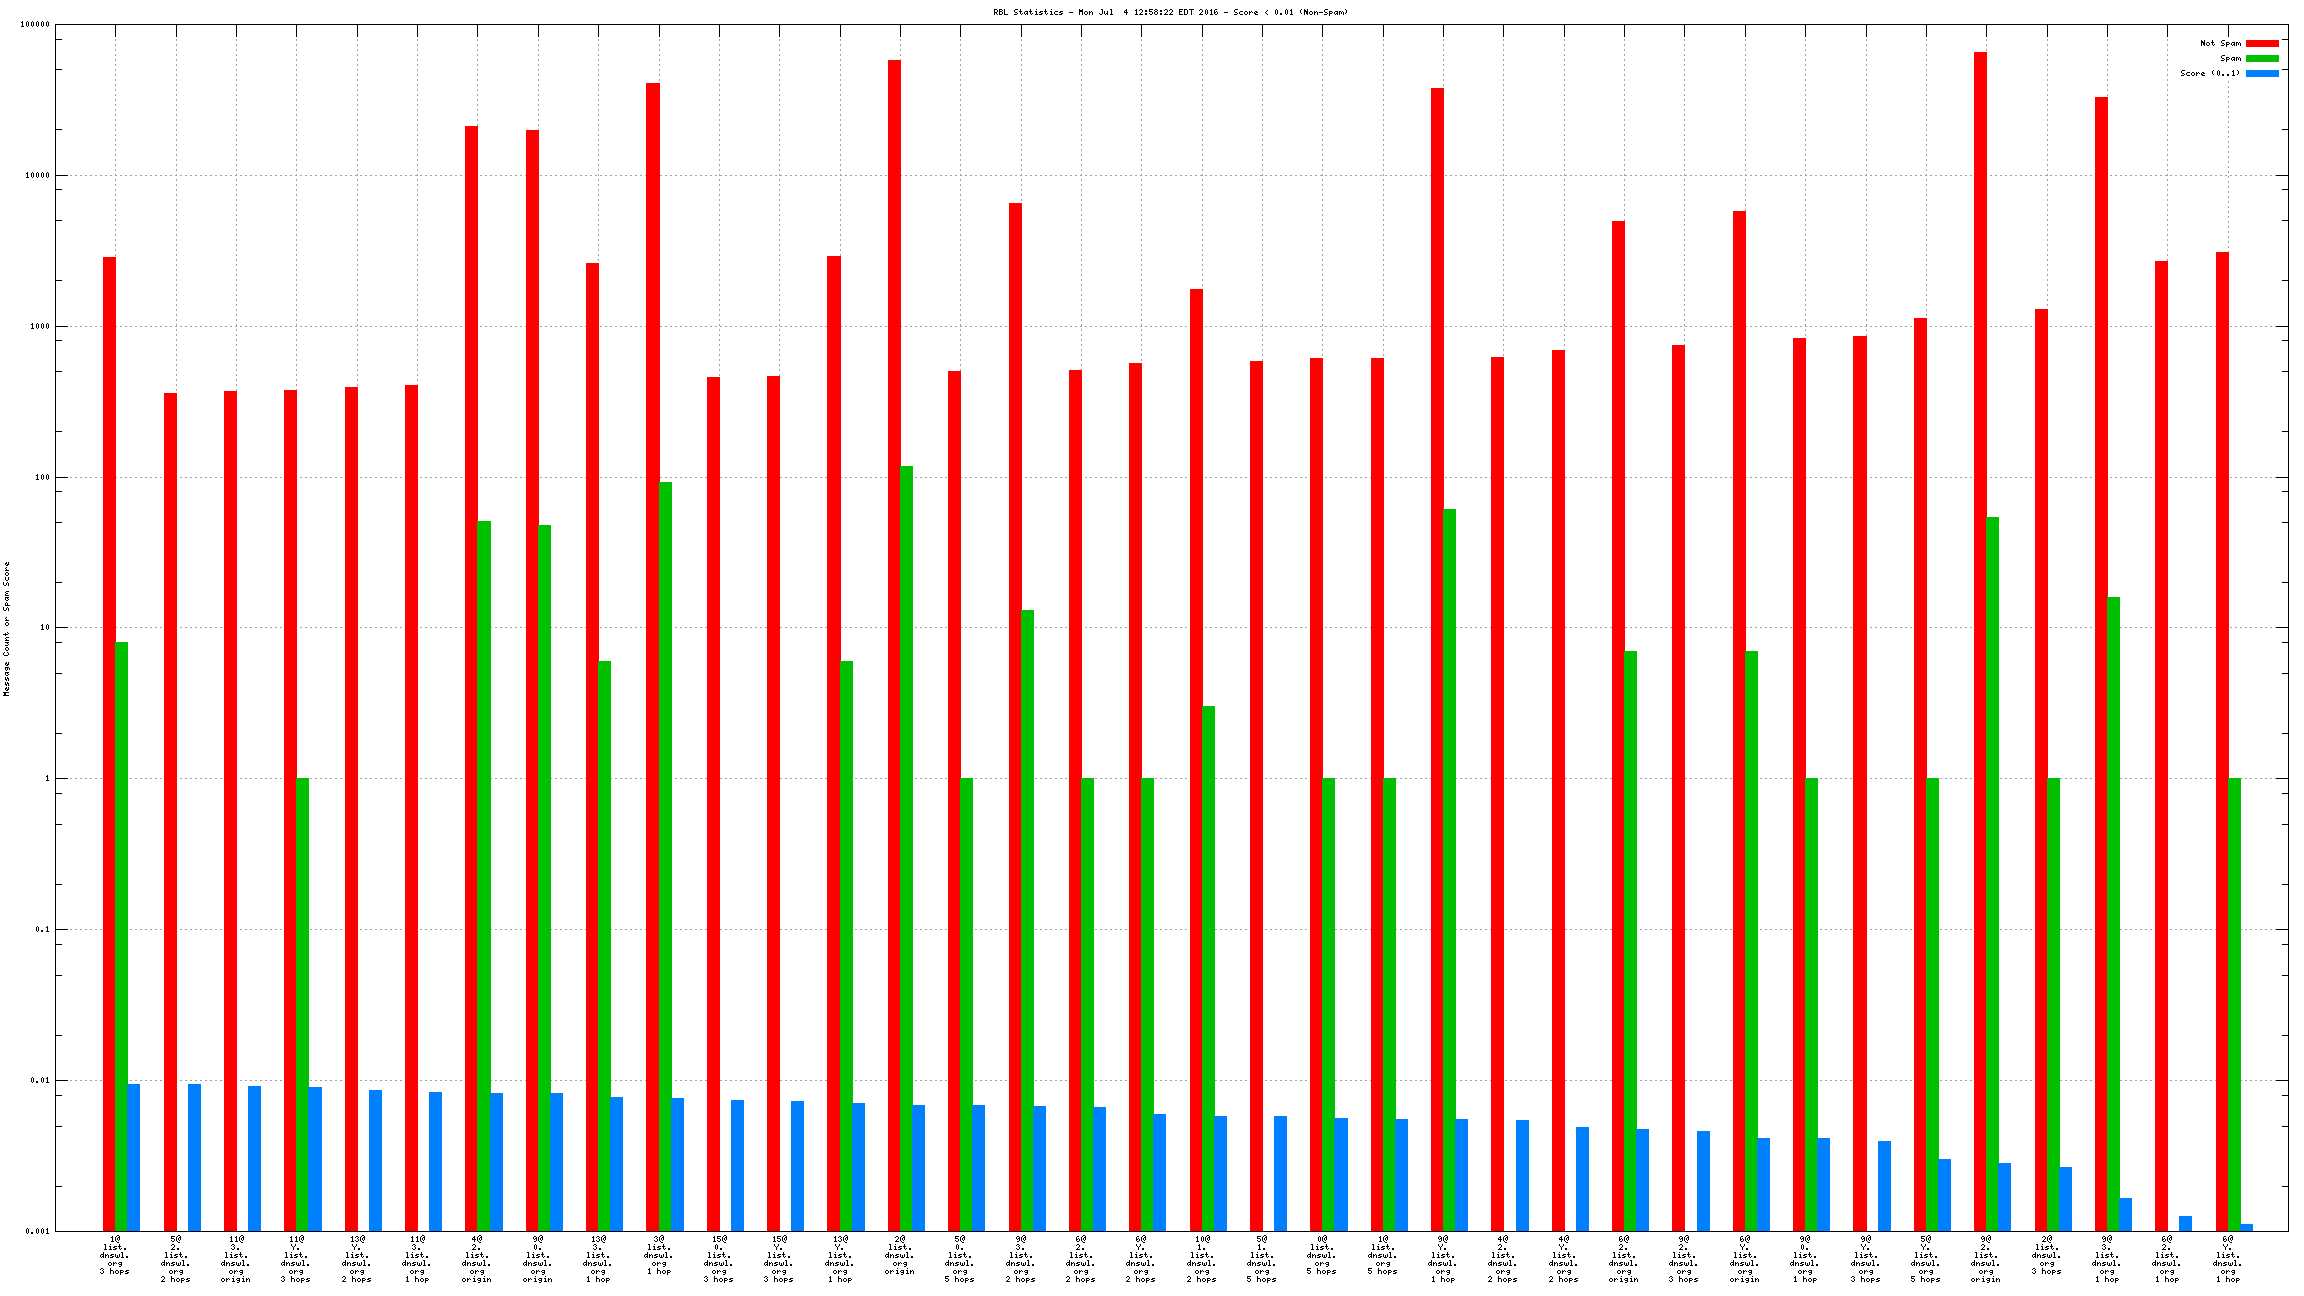Click the vertical 'Message Count or Spam Score' axis label

coord(6,628)
